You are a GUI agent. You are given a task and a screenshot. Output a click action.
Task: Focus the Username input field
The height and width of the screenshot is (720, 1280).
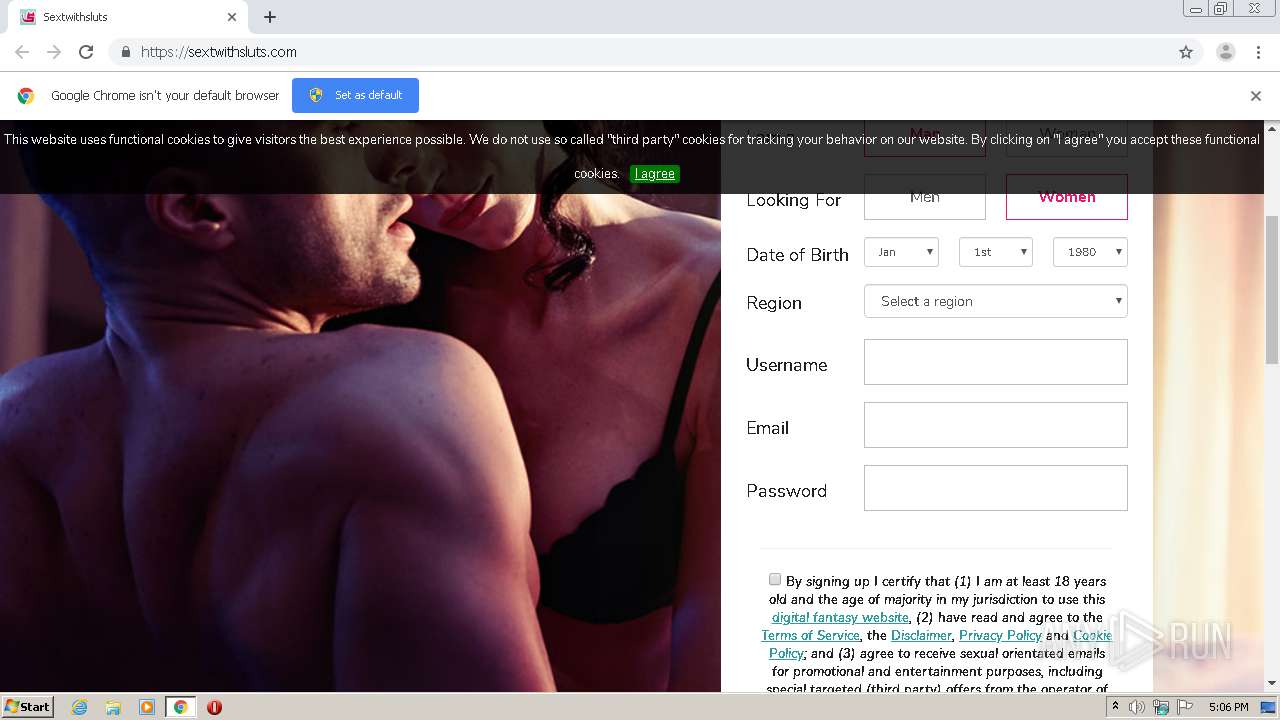[996, 362]
